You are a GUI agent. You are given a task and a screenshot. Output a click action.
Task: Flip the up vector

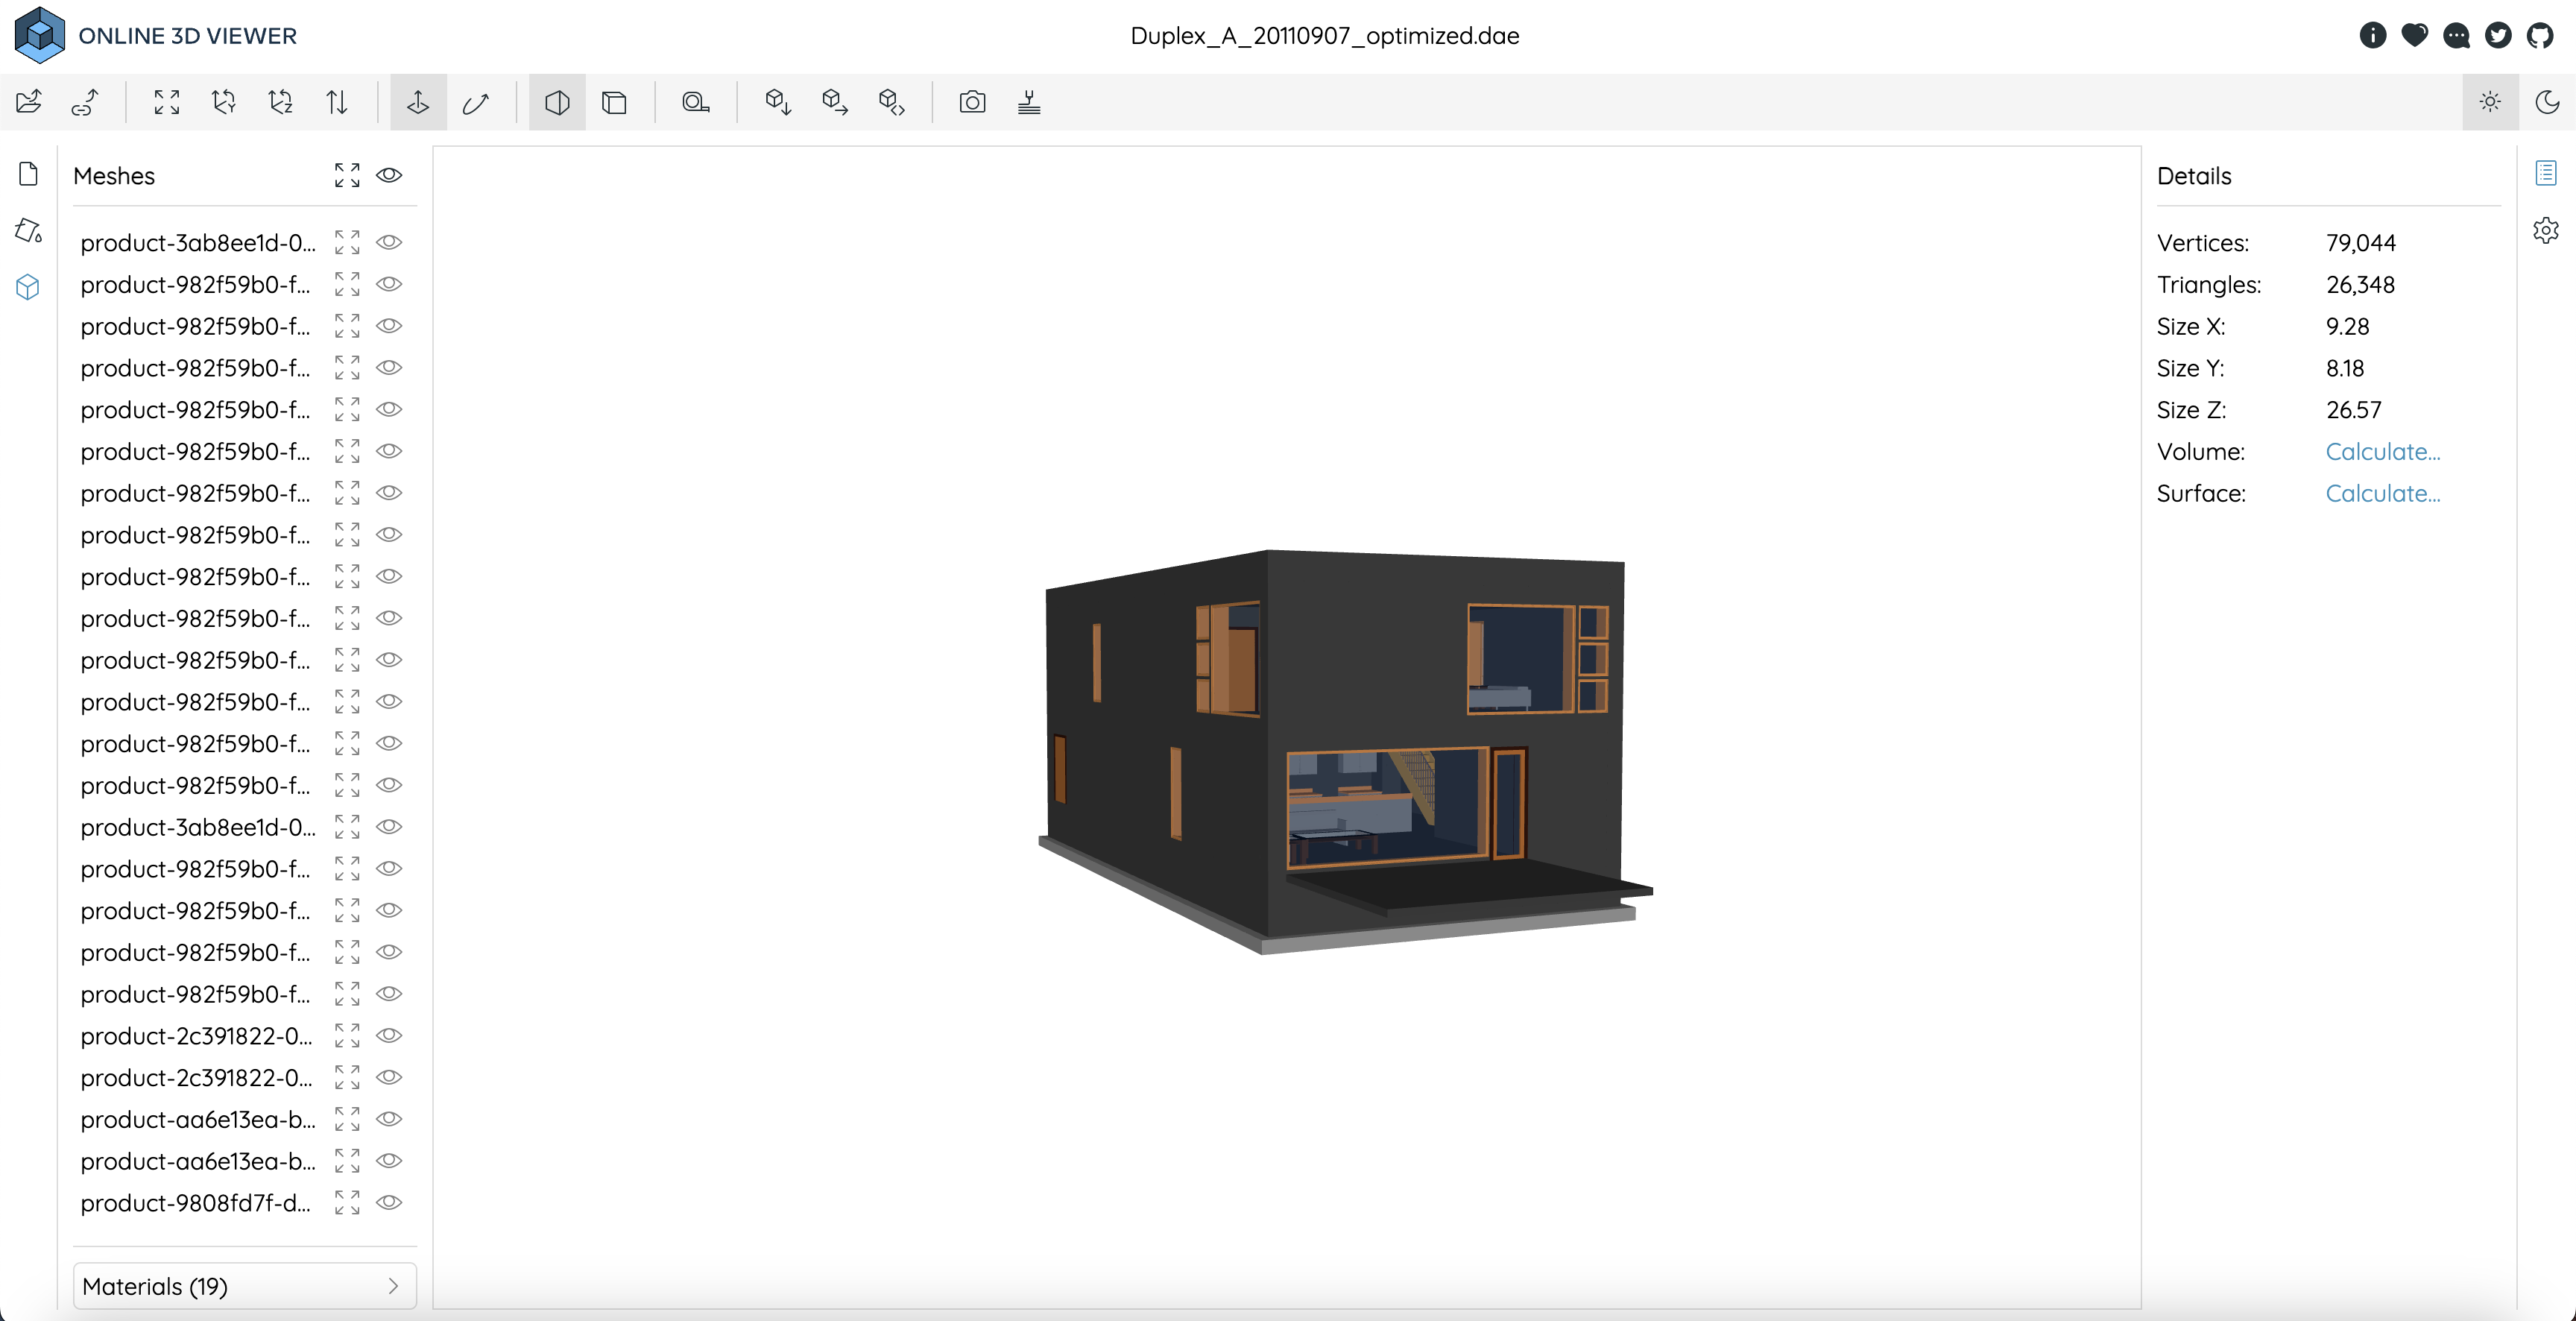click(x=338, y=102)
